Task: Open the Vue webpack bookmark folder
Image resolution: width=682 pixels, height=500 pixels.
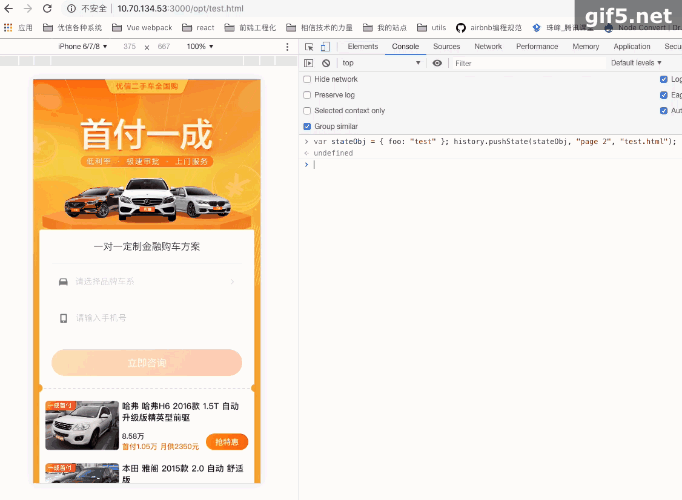Action: (x=142, y=27)
